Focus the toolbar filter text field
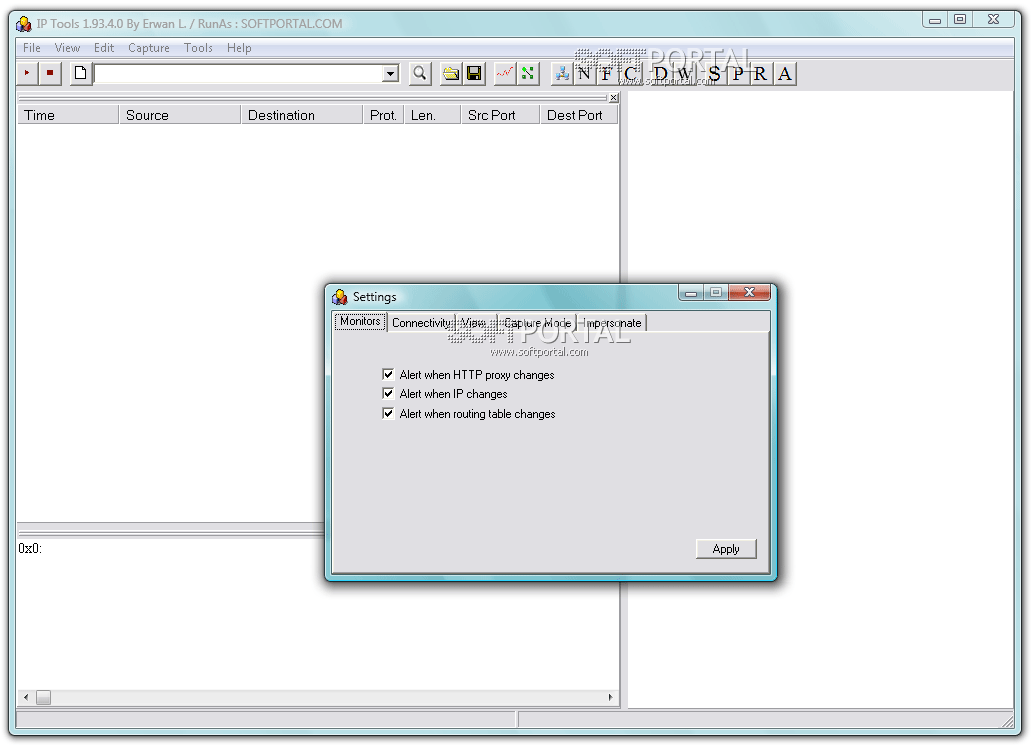The image size is (1032, 748). click(x=239, y=73)
